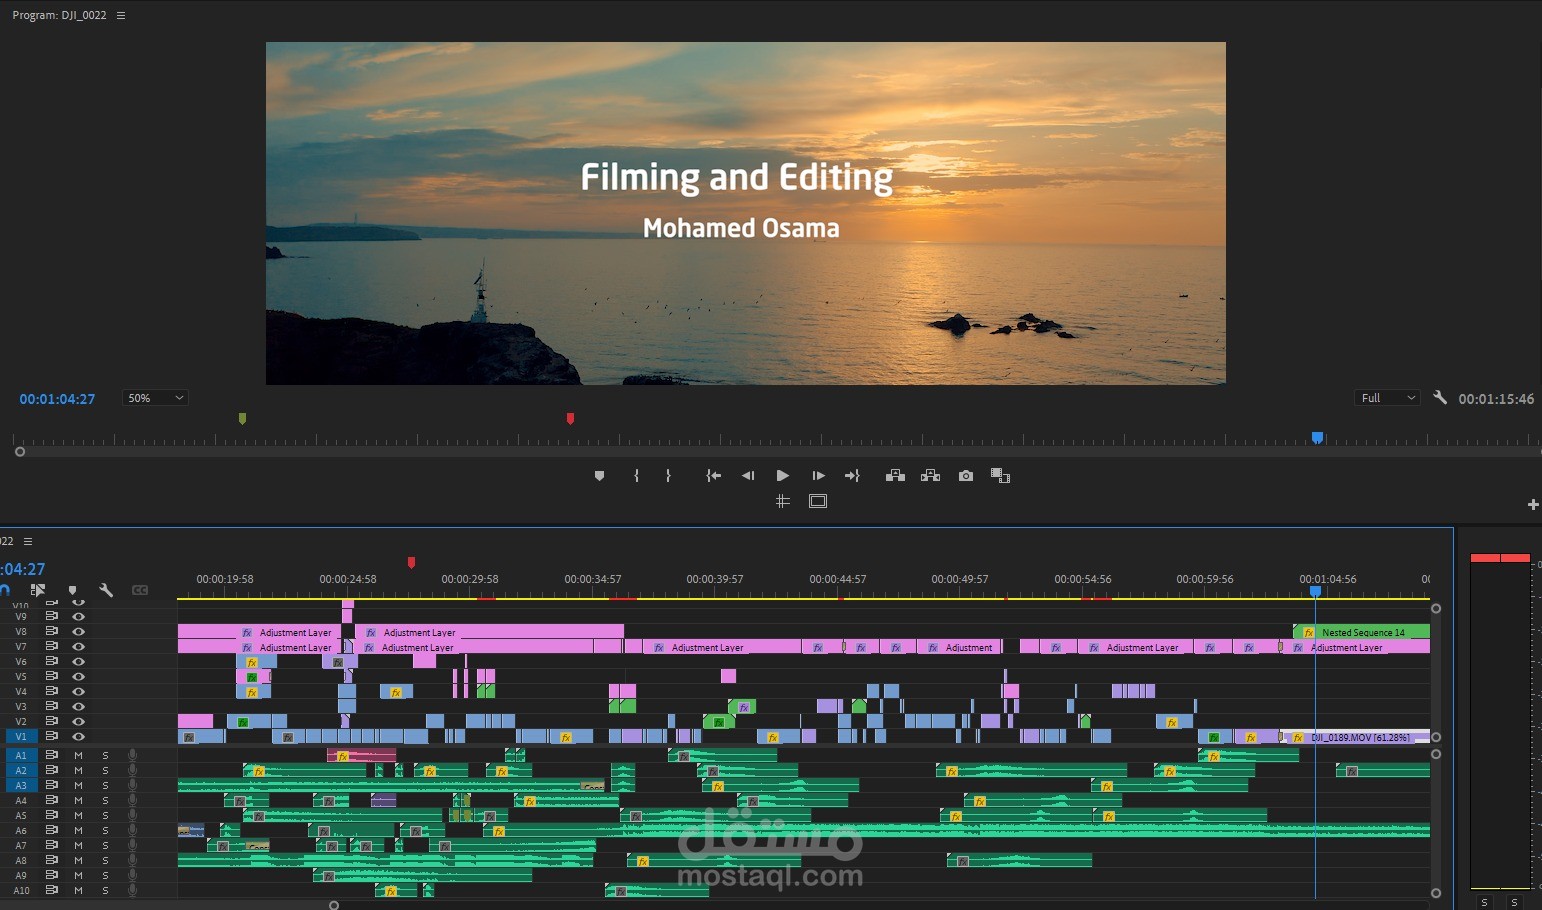Viewport: 1542px width, 910px height.
Task: Open Timeline Display Settings wrench
Action: [x=106, y=590]
